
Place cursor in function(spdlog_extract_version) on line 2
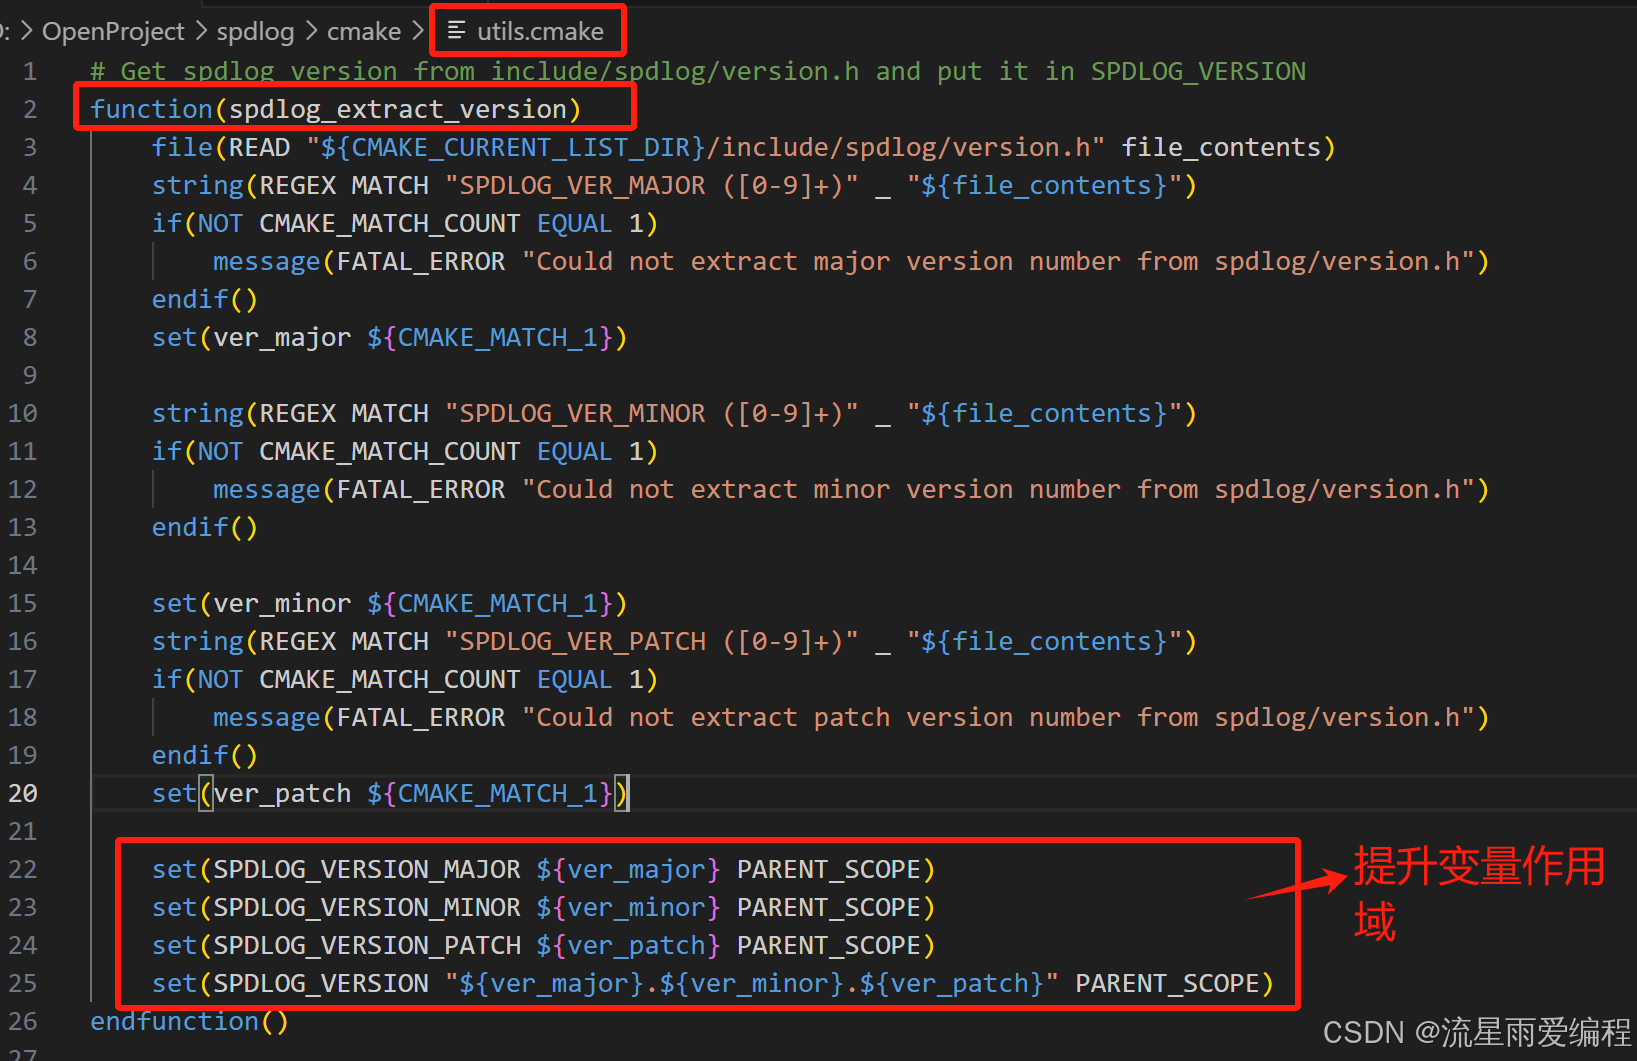(335, 108)
